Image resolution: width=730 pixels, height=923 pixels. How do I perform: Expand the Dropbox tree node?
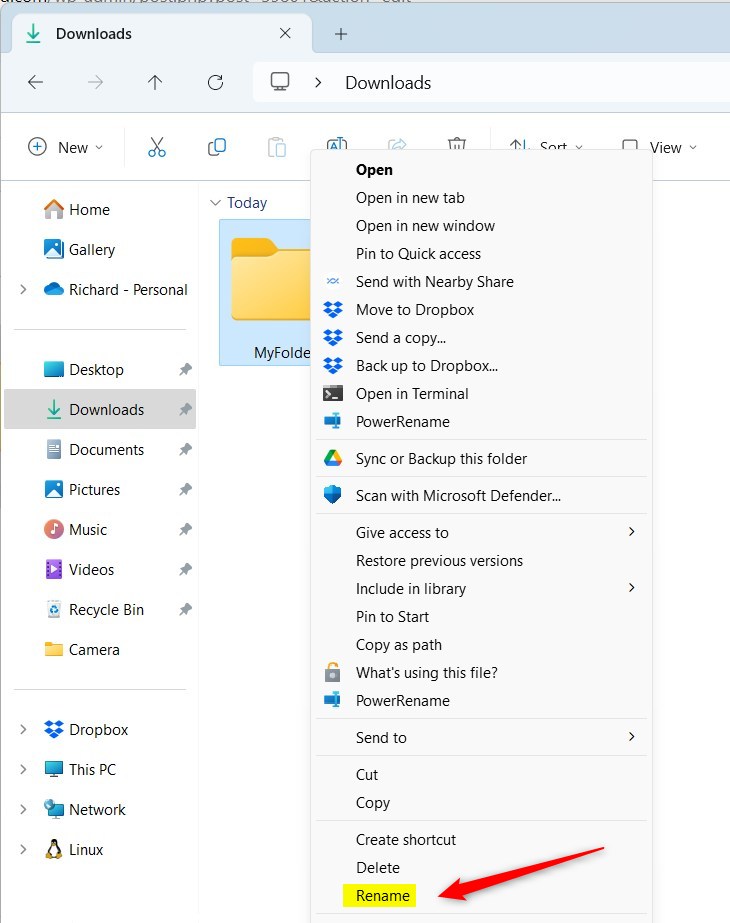(24, 730)
